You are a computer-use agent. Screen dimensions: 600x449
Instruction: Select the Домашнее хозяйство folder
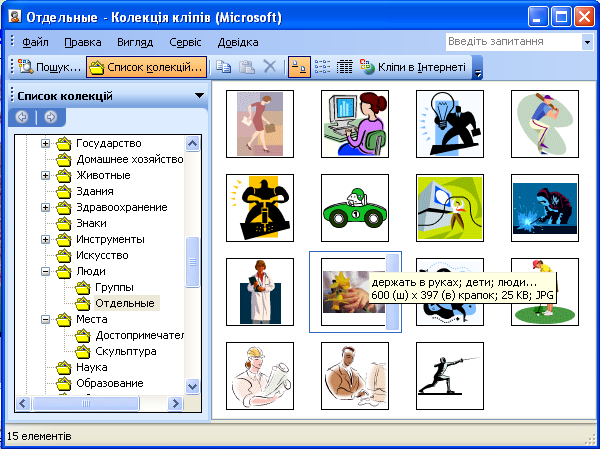119,159
